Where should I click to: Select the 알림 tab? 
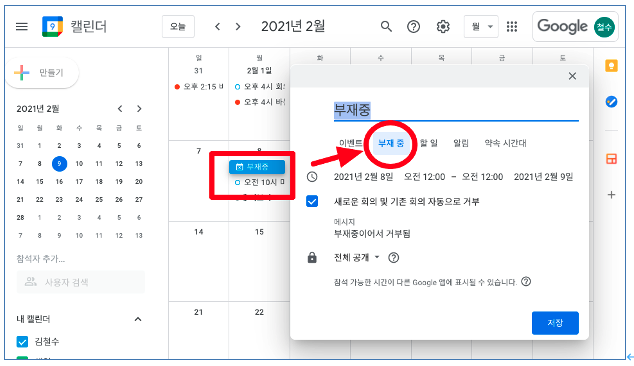point(461,143)
